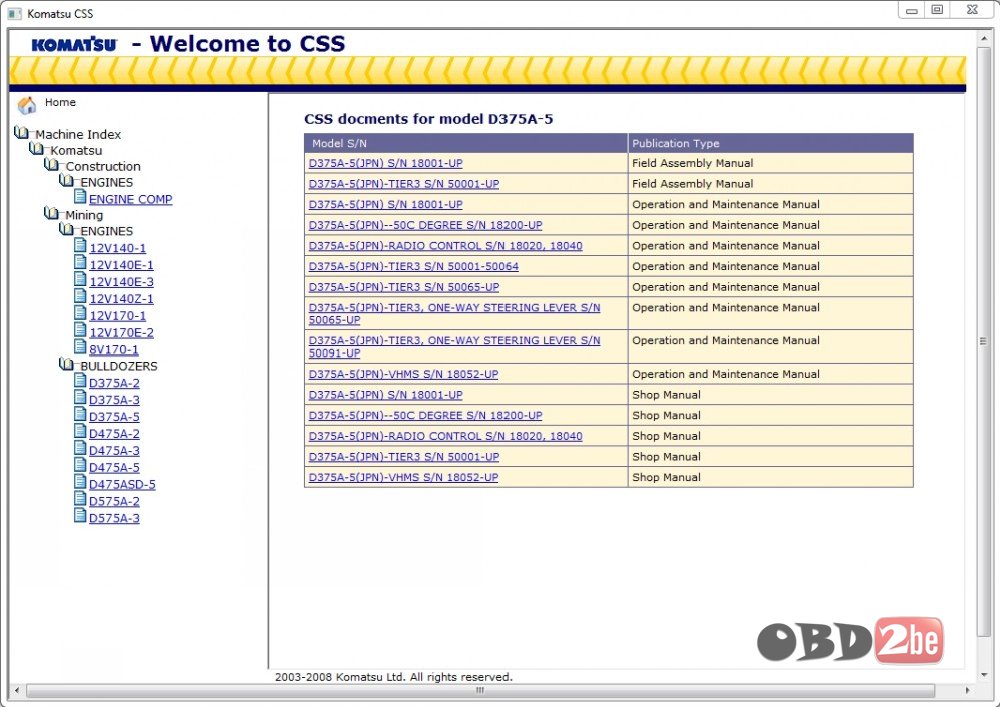Open Operation Manual for -50C DEGREE 18200-UP
Screen dimensions: 1000x707
coord(425,225)
